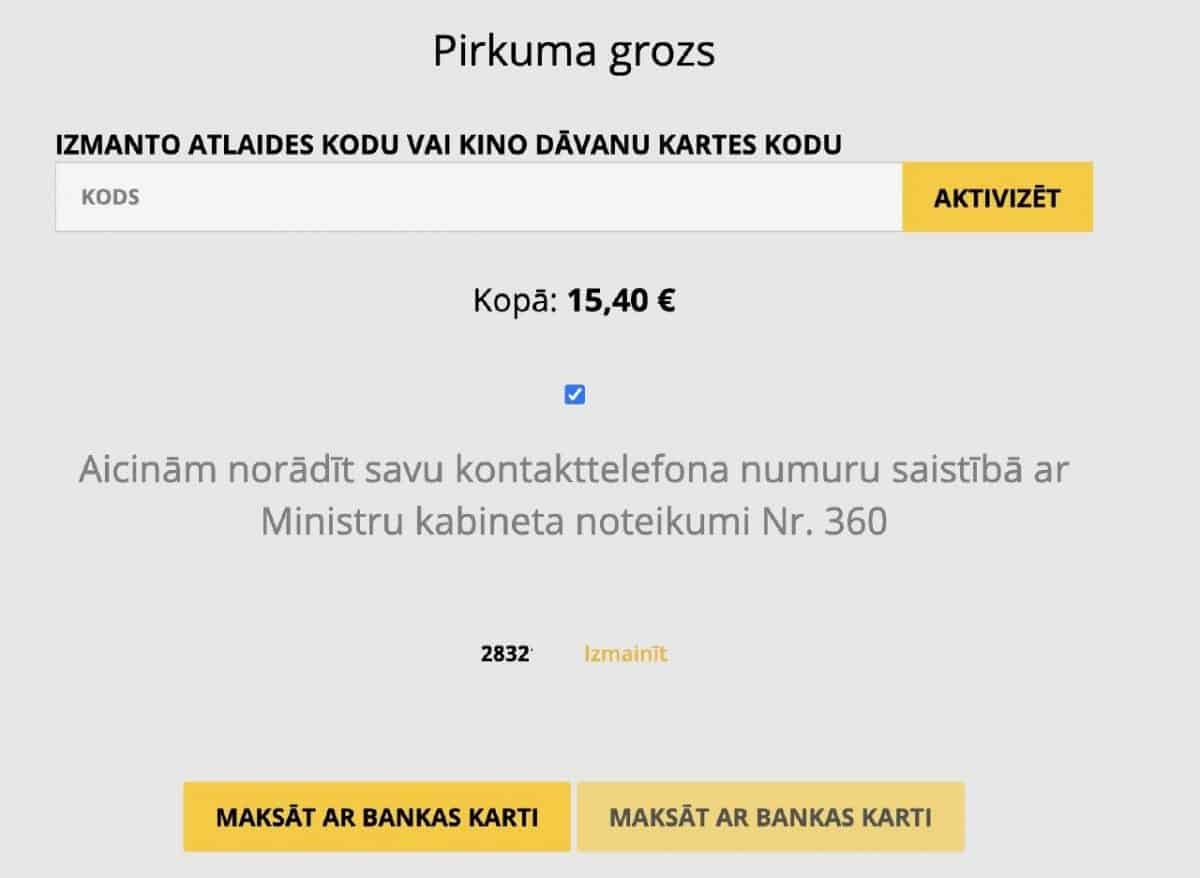Select the faded MAKSĀT AR BANKAS KARTI button
Screen dimensions: 1200x878
(771, 817)
